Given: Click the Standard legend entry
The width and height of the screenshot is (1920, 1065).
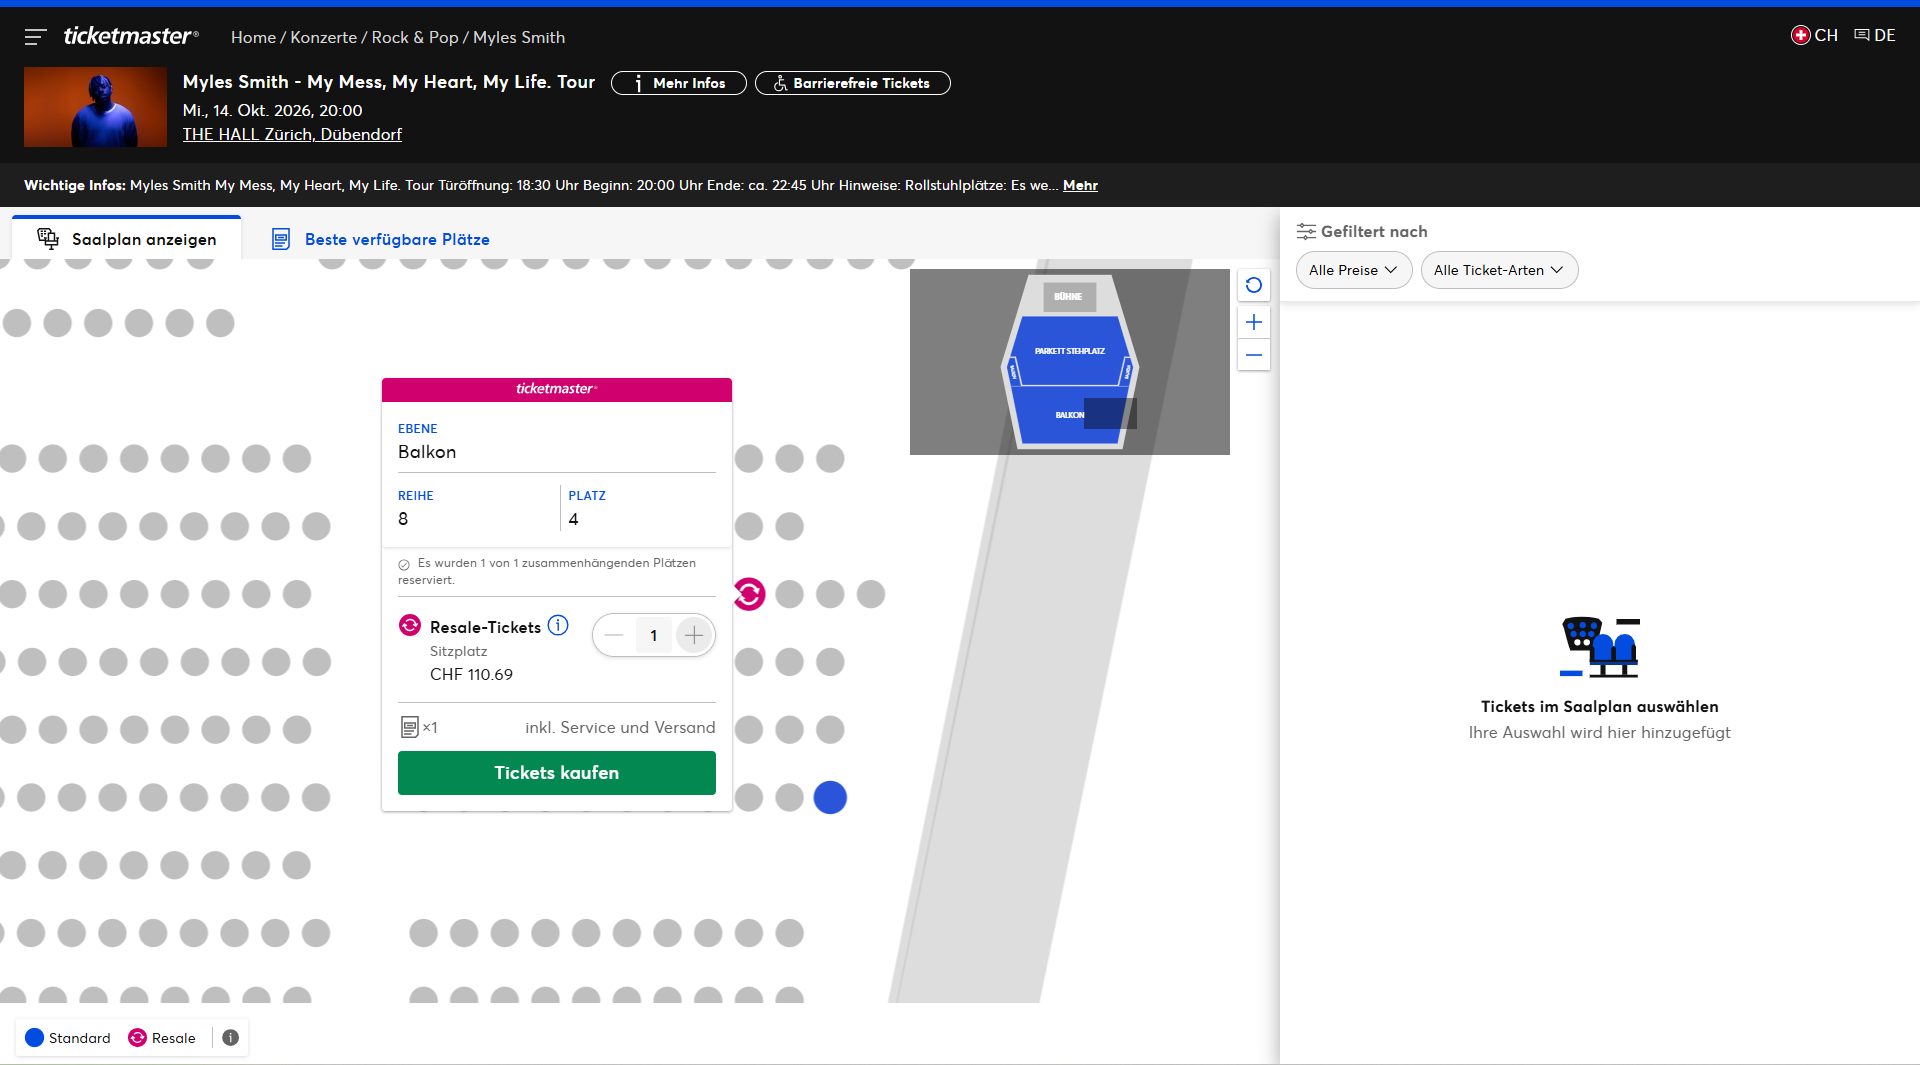Looking at the screenshot, I should (x=68, y=1038).
